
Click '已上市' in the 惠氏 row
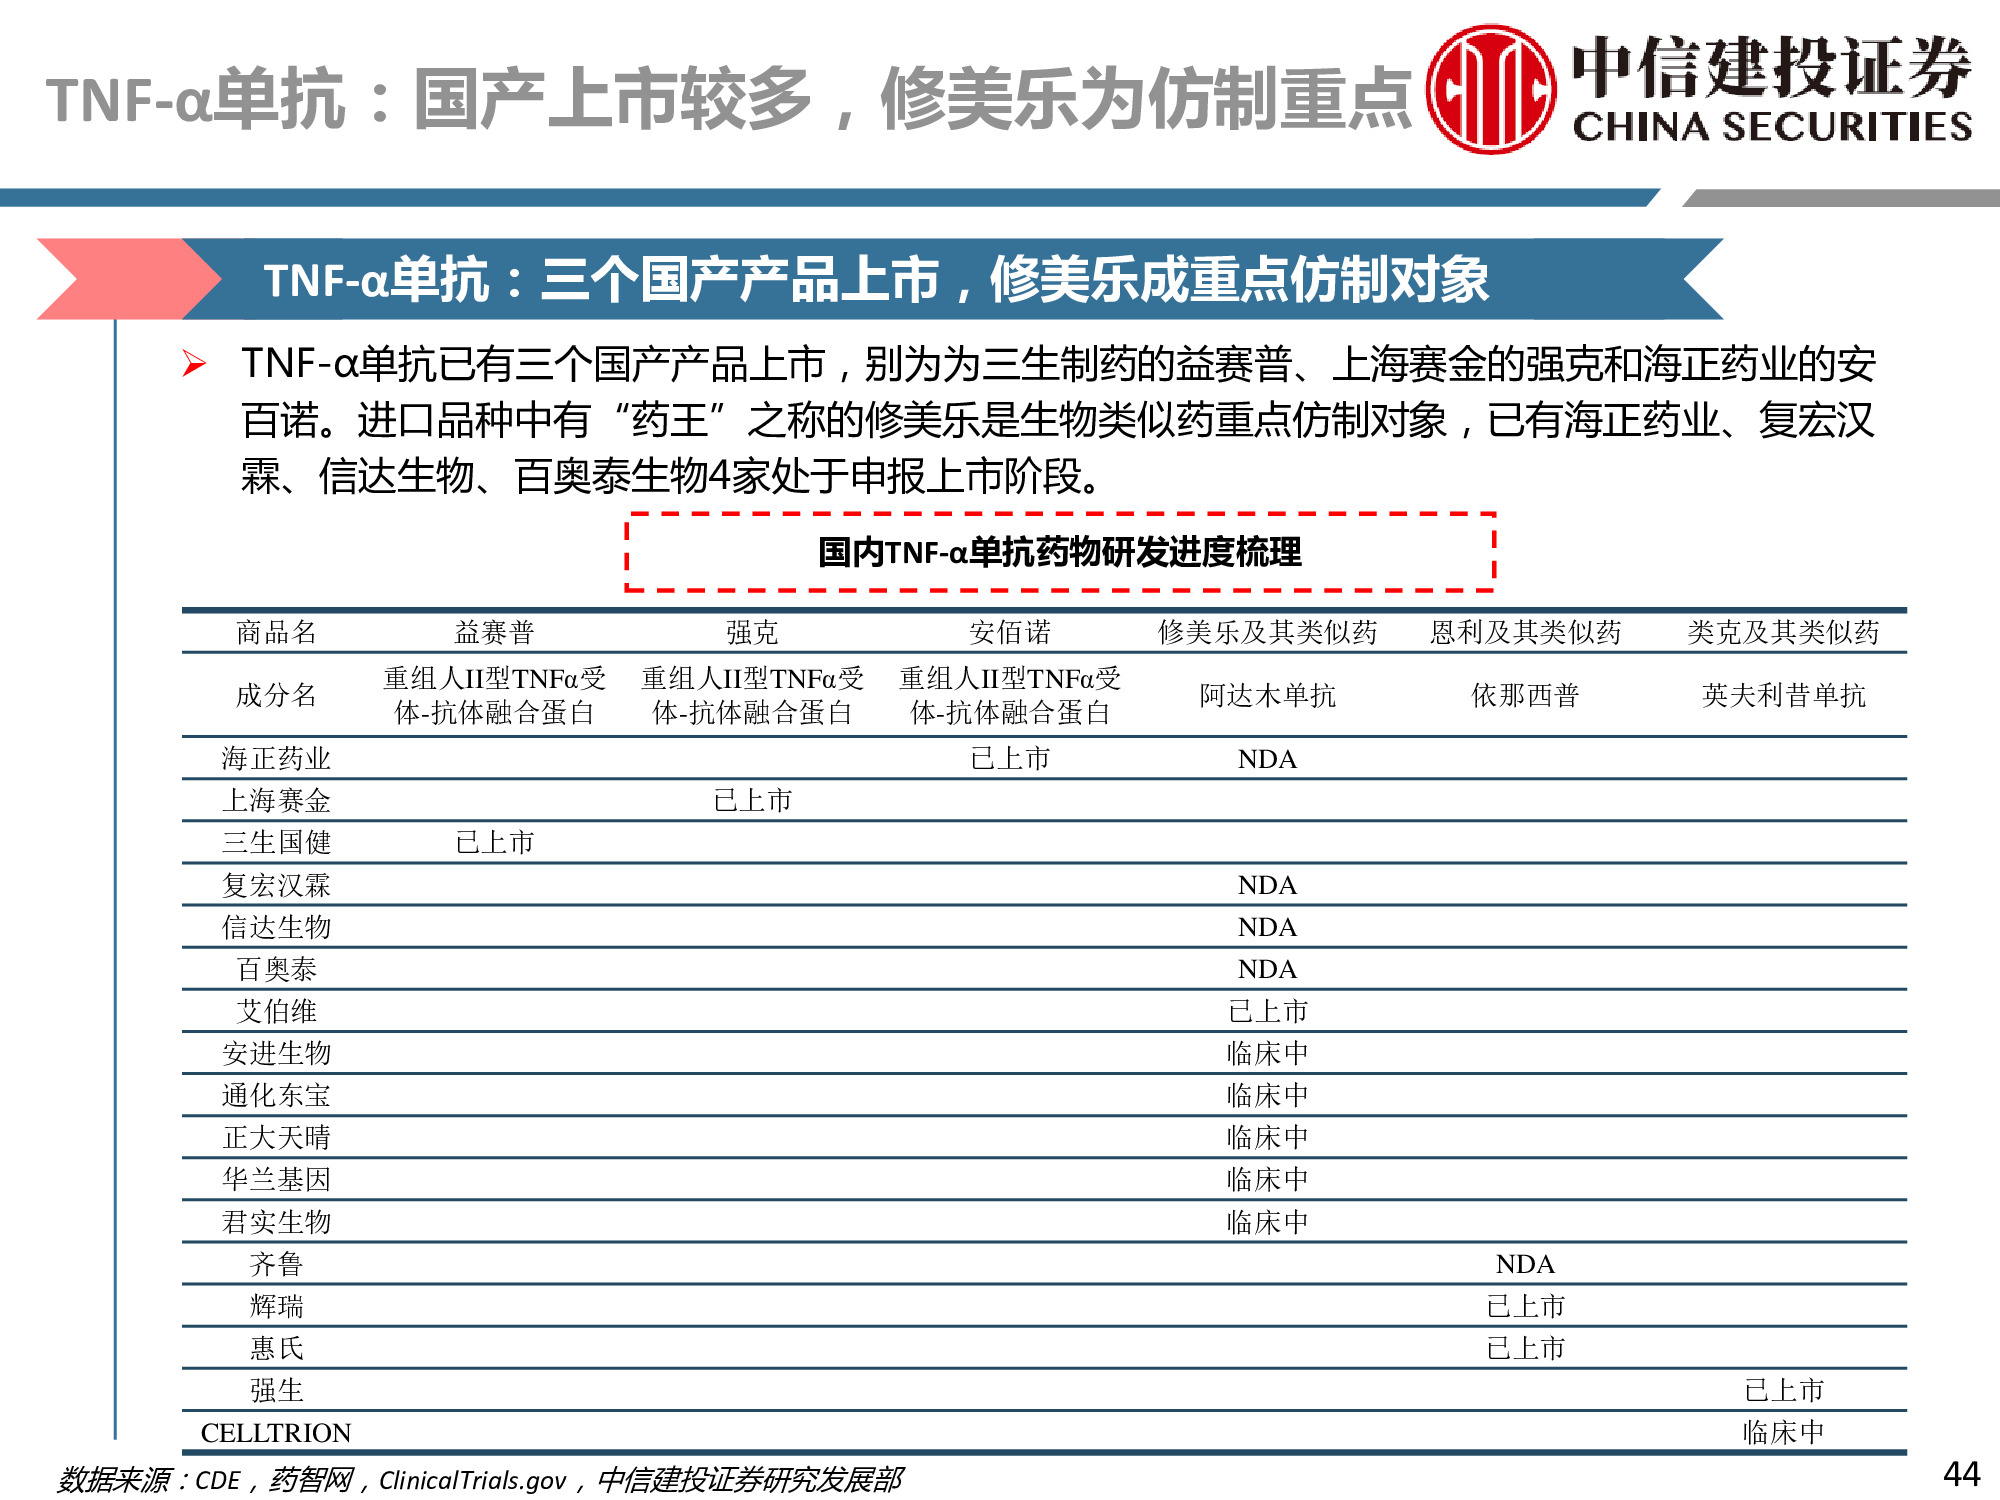1525,1348
